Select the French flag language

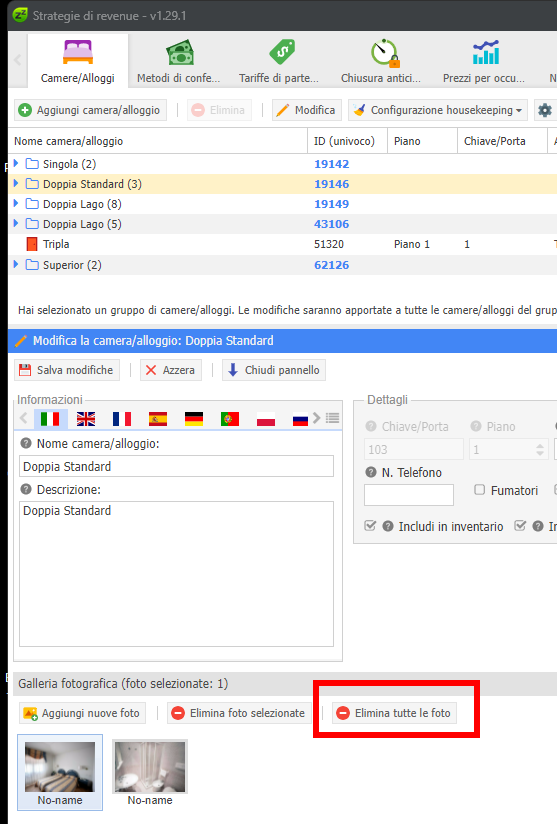pyautogui.click(x=122, y=419)
